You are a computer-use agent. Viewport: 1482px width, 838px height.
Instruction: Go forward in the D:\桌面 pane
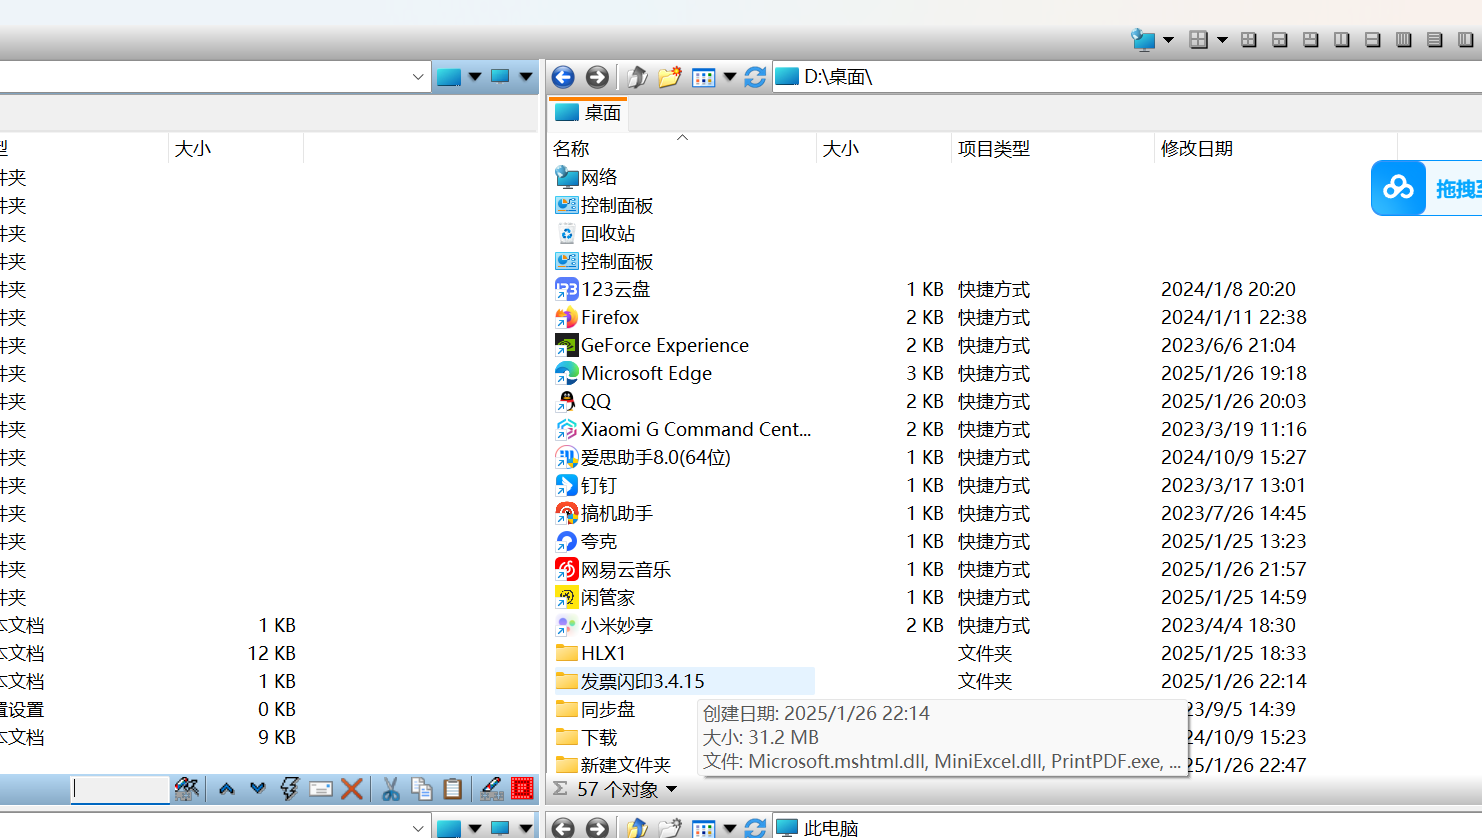tap(597, 77)
